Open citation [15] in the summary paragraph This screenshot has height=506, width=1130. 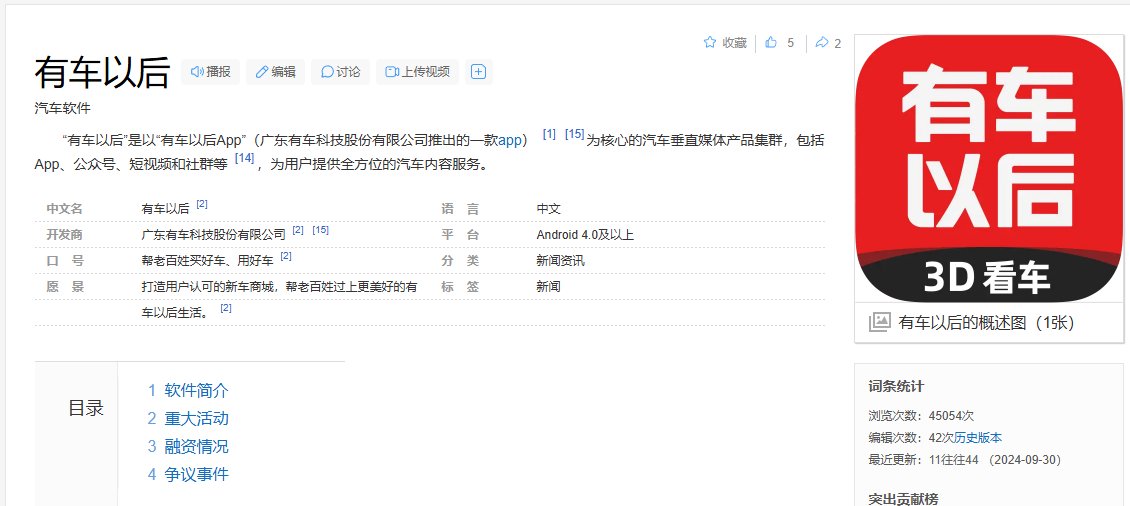tap(574, 134)
